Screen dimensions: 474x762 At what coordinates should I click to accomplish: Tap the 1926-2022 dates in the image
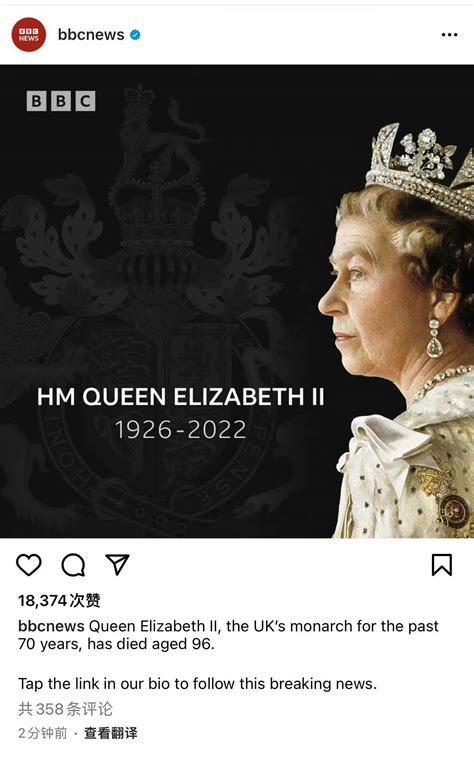(181, 430)
